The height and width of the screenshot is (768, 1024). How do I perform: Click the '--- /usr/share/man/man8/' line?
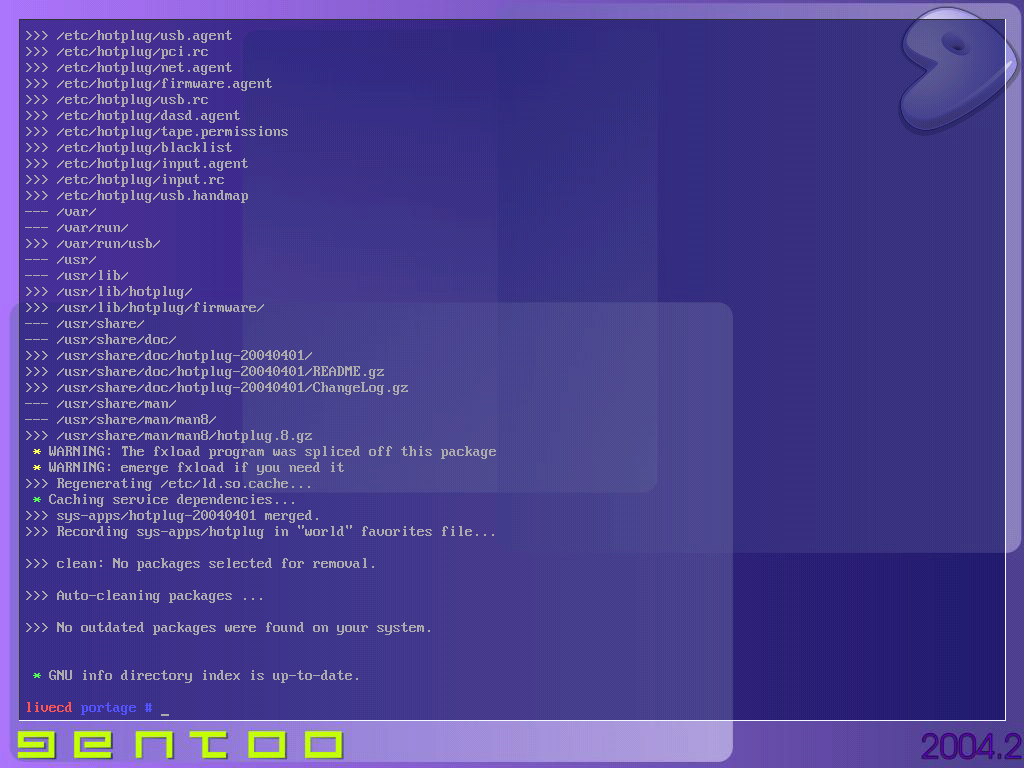[x=121, y=420]
